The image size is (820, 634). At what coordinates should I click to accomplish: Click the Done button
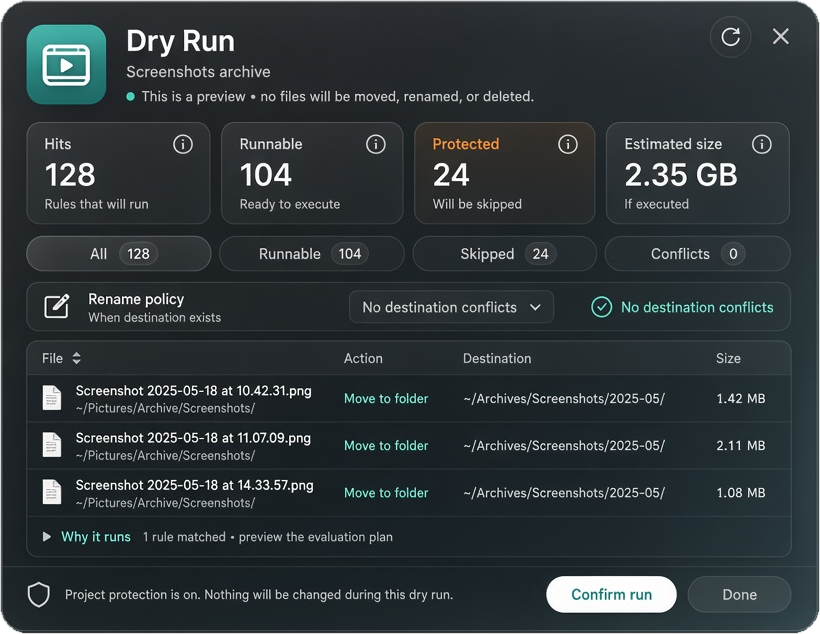[739, 595]
